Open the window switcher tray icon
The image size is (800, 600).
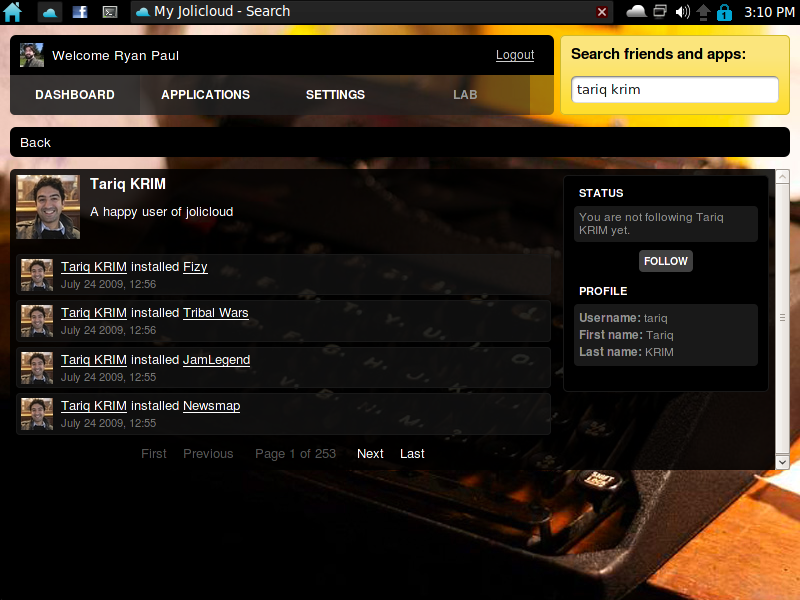click(x=660, y=11)
